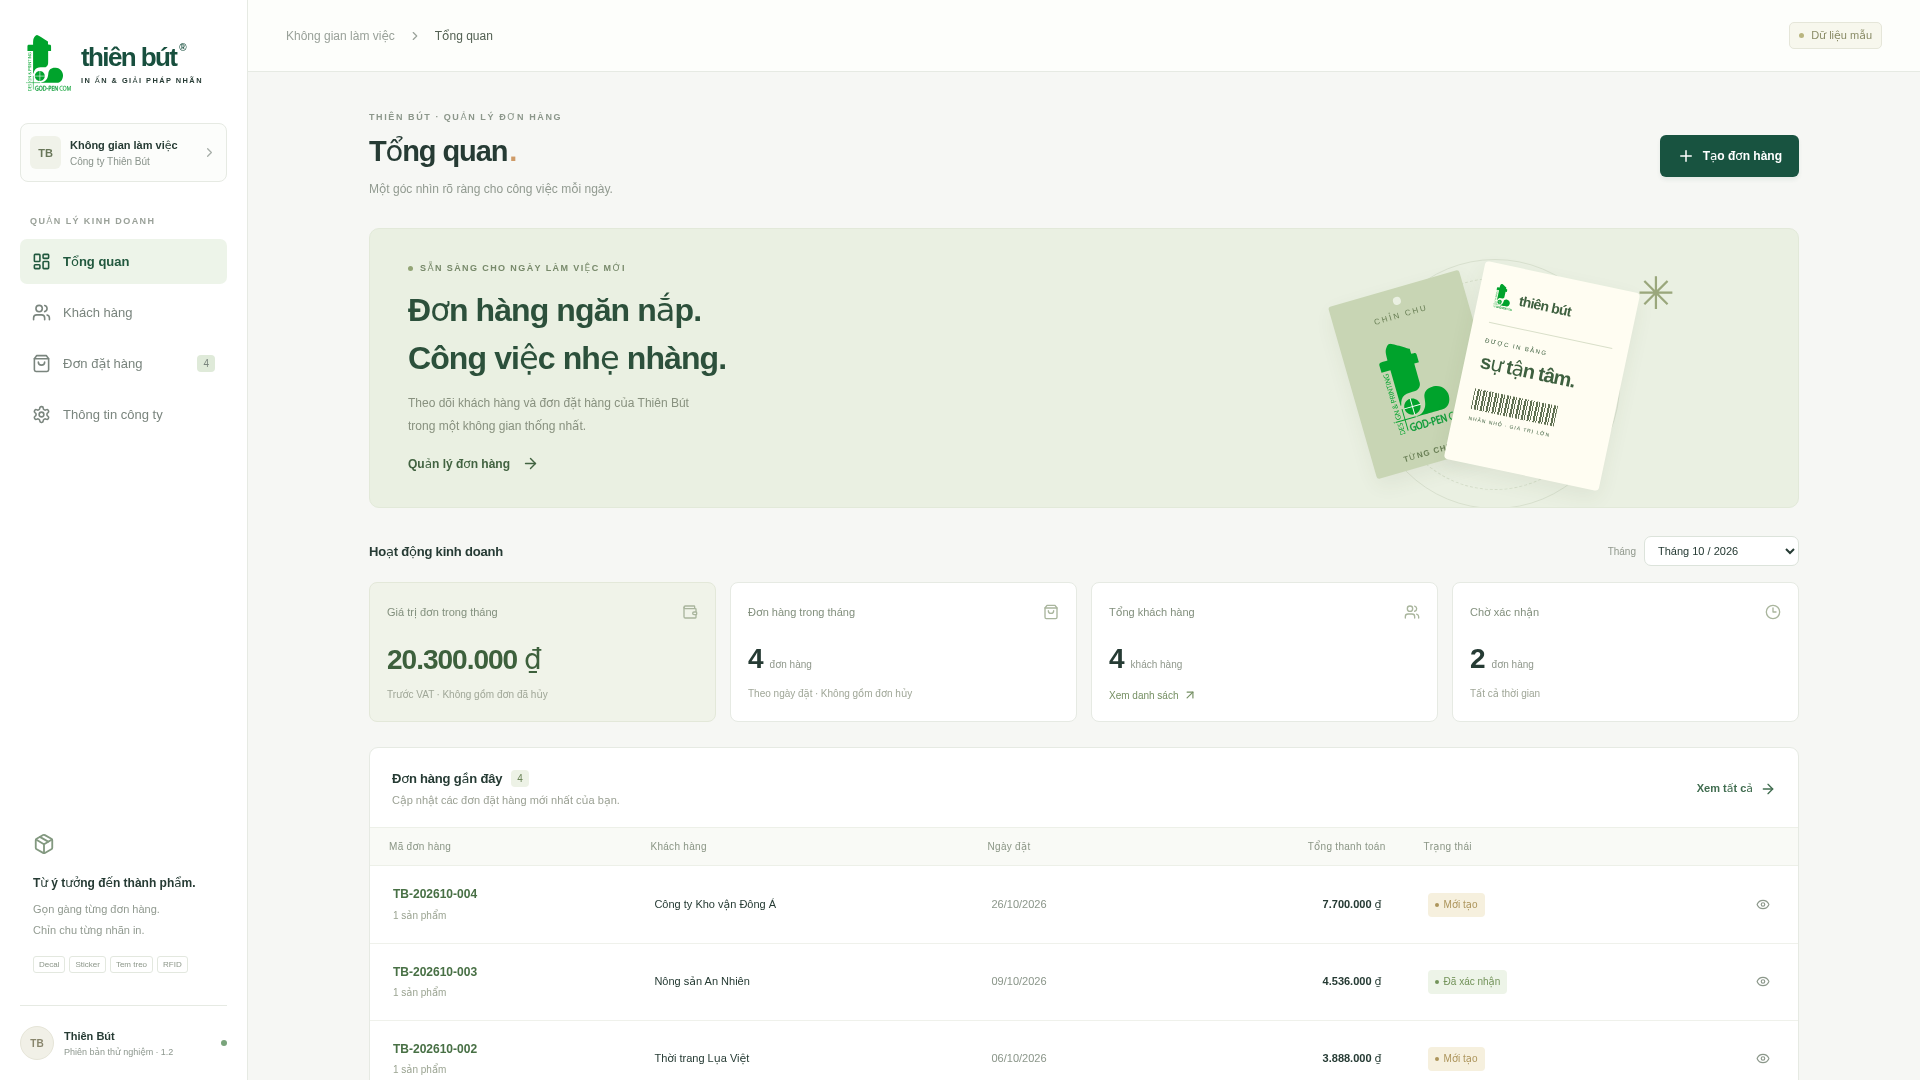Expand the Không gian làm việc workspace switcher

[123, 153]
